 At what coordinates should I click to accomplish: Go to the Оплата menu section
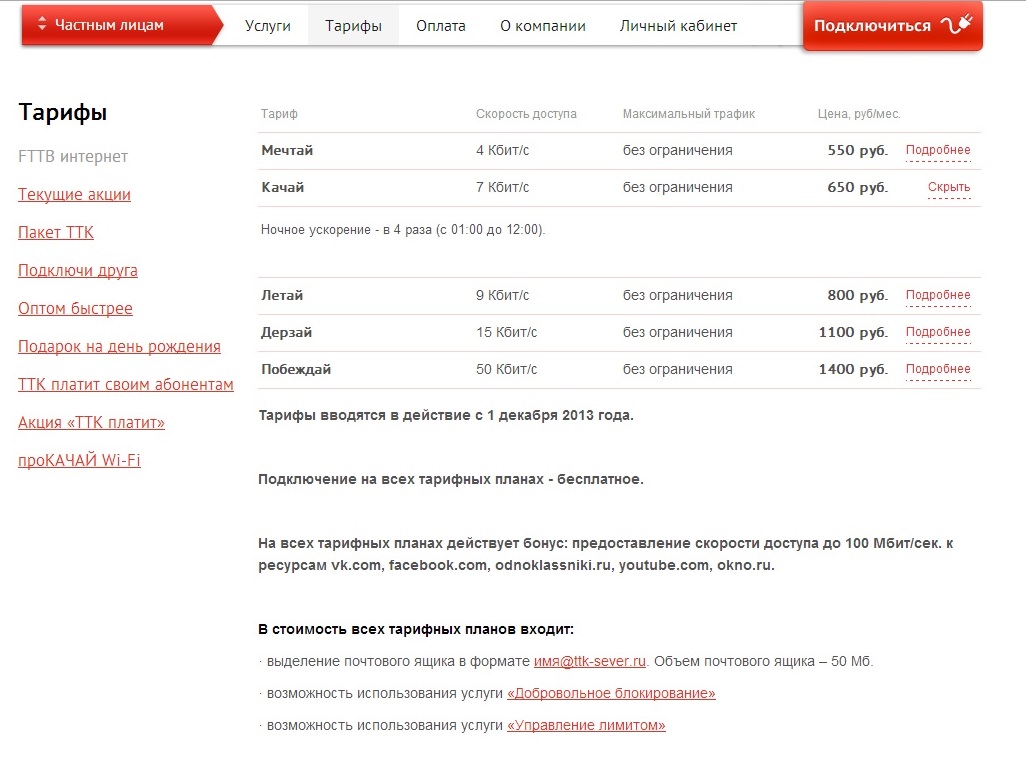(x=441, y=26)
